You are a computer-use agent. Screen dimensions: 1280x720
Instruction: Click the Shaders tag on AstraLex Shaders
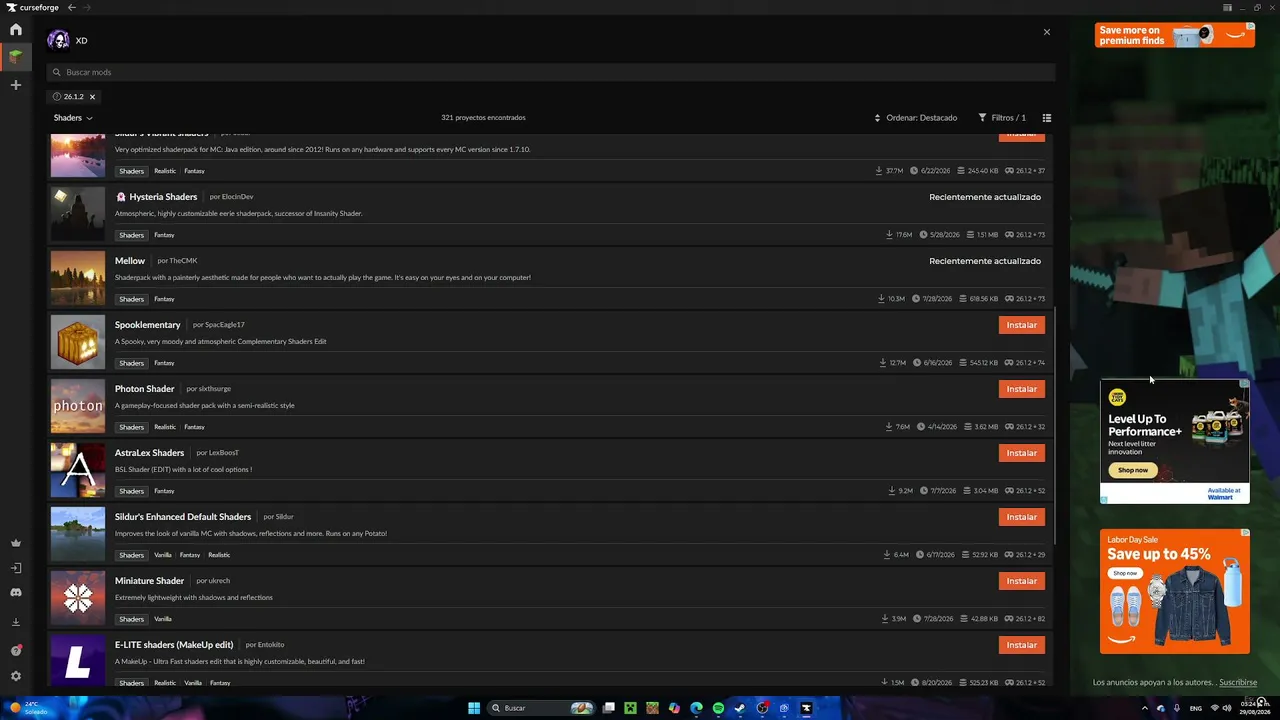click(131, 491)
